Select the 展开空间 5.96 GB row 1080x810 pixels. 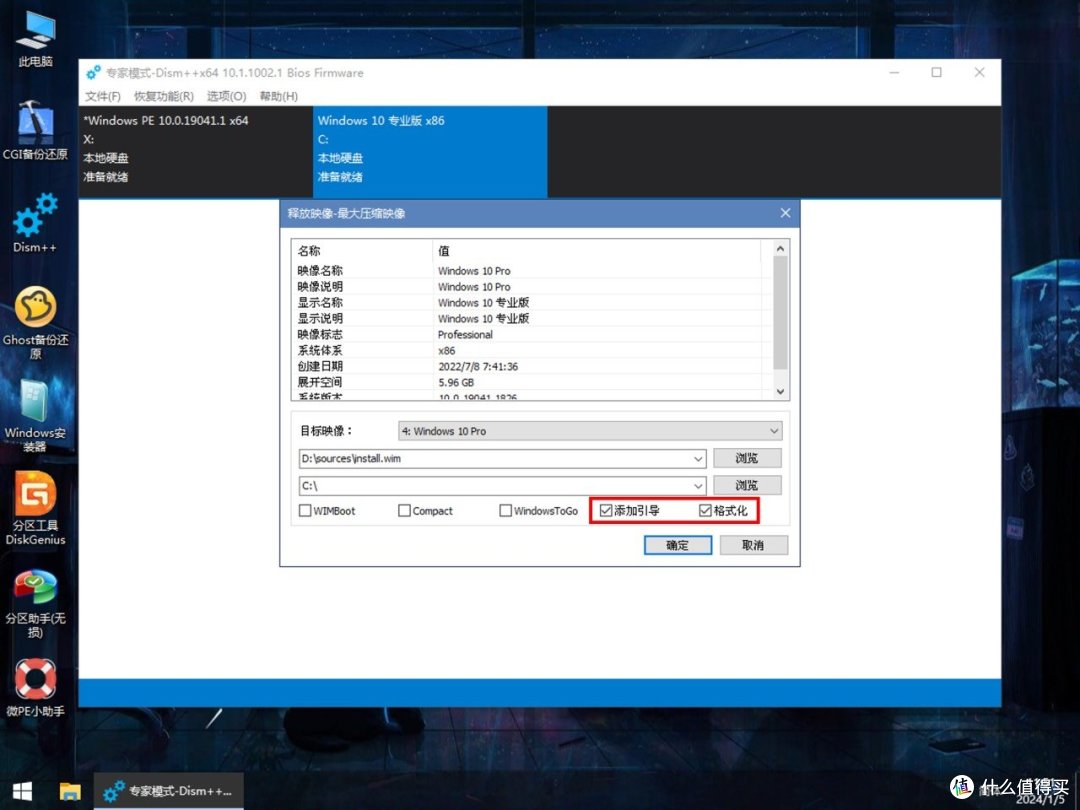coord(527,382)
